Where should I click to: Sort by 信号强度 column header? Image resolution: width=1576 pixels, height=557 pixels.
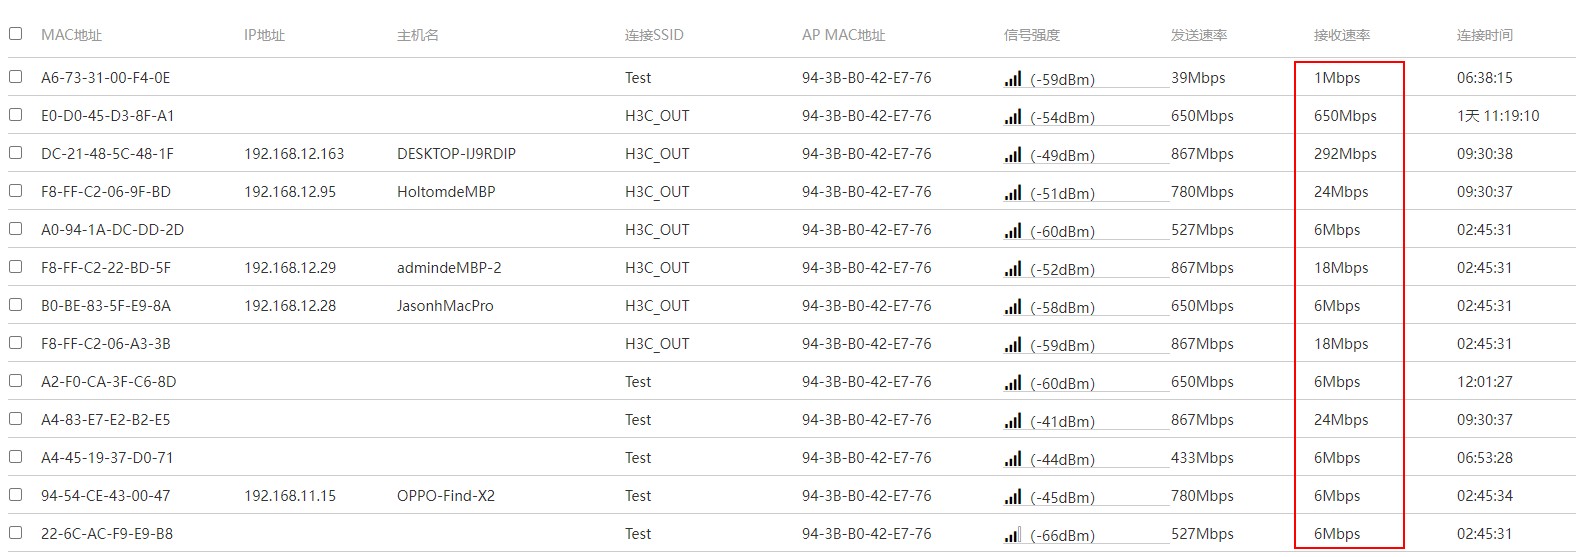pyautogui.click(x=1031, y=35)
